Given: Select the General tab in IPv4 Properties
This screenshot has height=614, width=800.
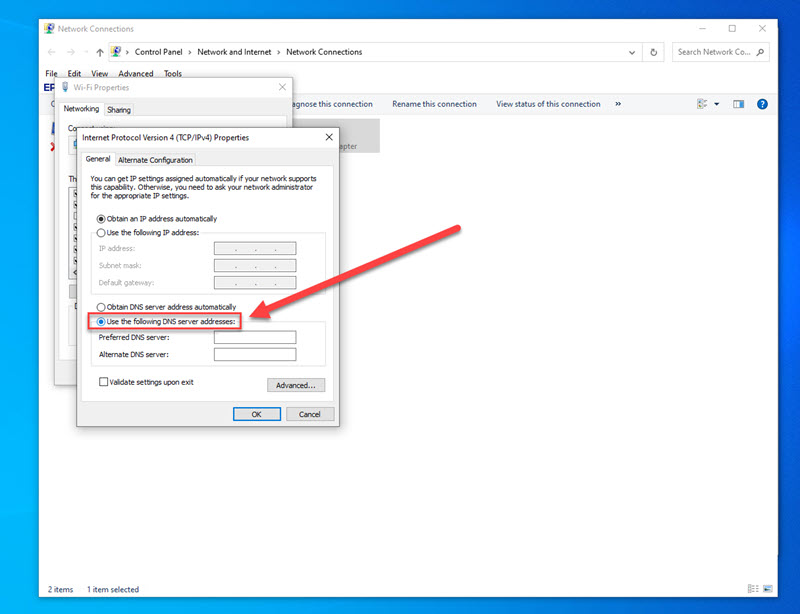Looking at the screenshot, I should (x=97, y=159).
